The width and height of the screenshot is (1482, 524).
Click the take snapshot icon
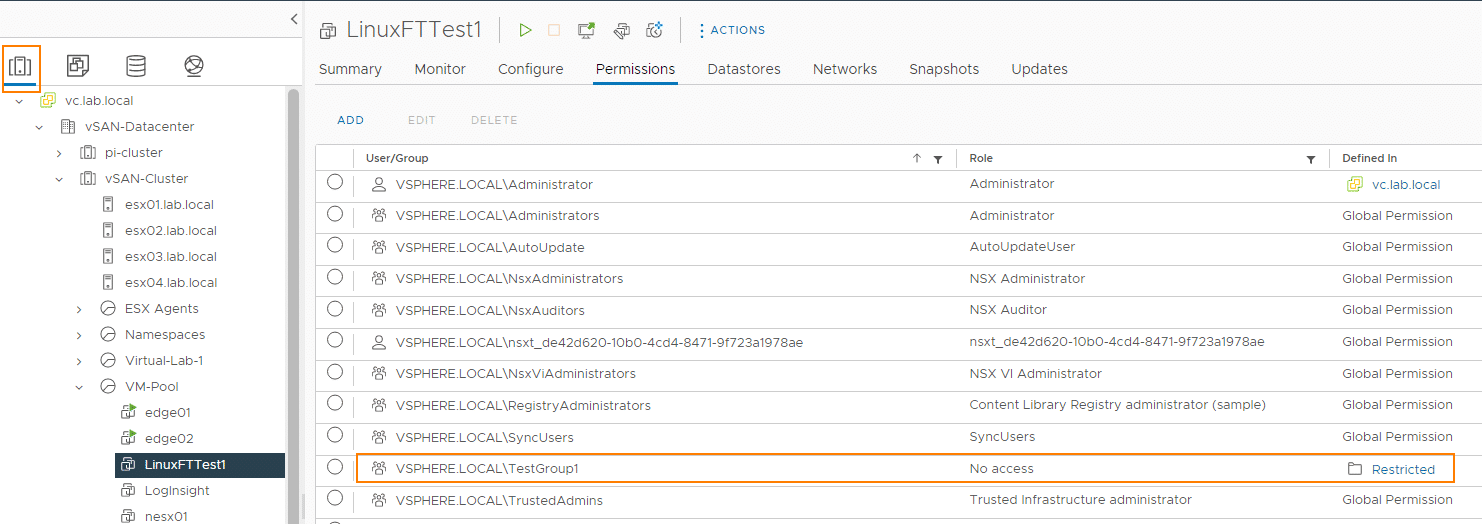[x=655, y=30]
